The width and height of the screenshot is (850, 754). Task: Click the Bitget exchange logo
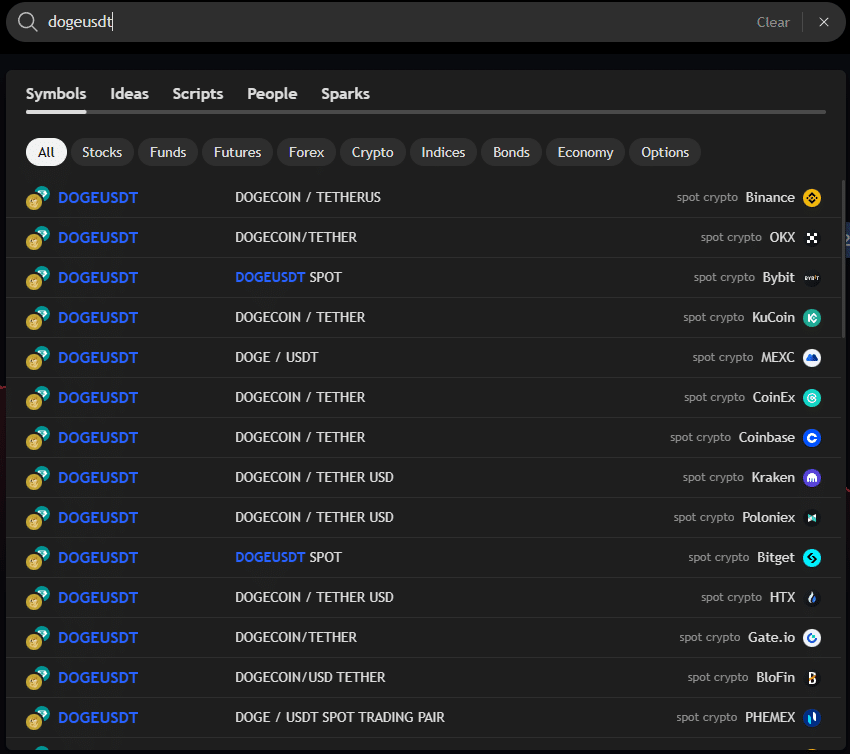(x=812, y=558)
